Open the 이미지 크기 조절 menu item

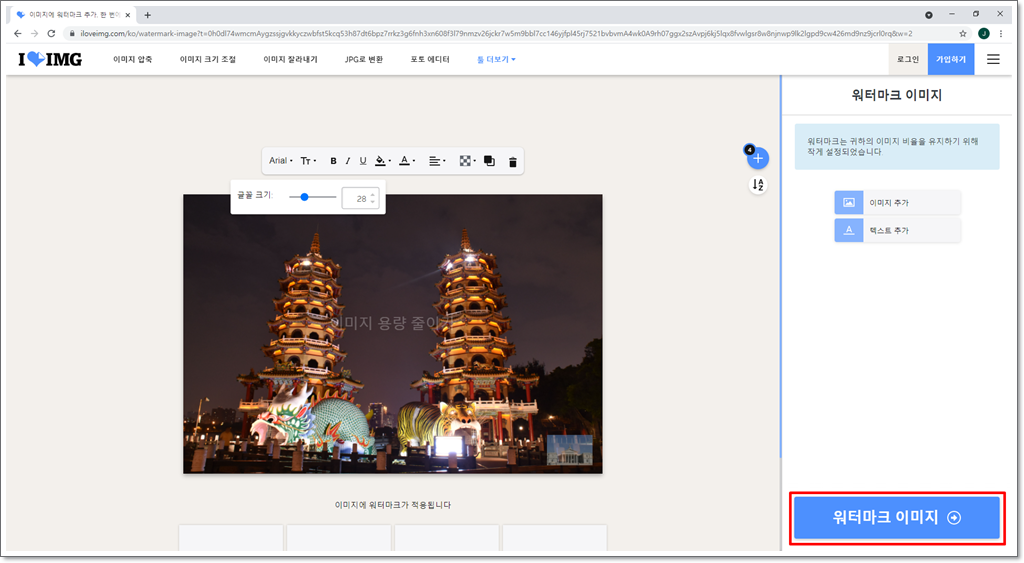[208, 59]
